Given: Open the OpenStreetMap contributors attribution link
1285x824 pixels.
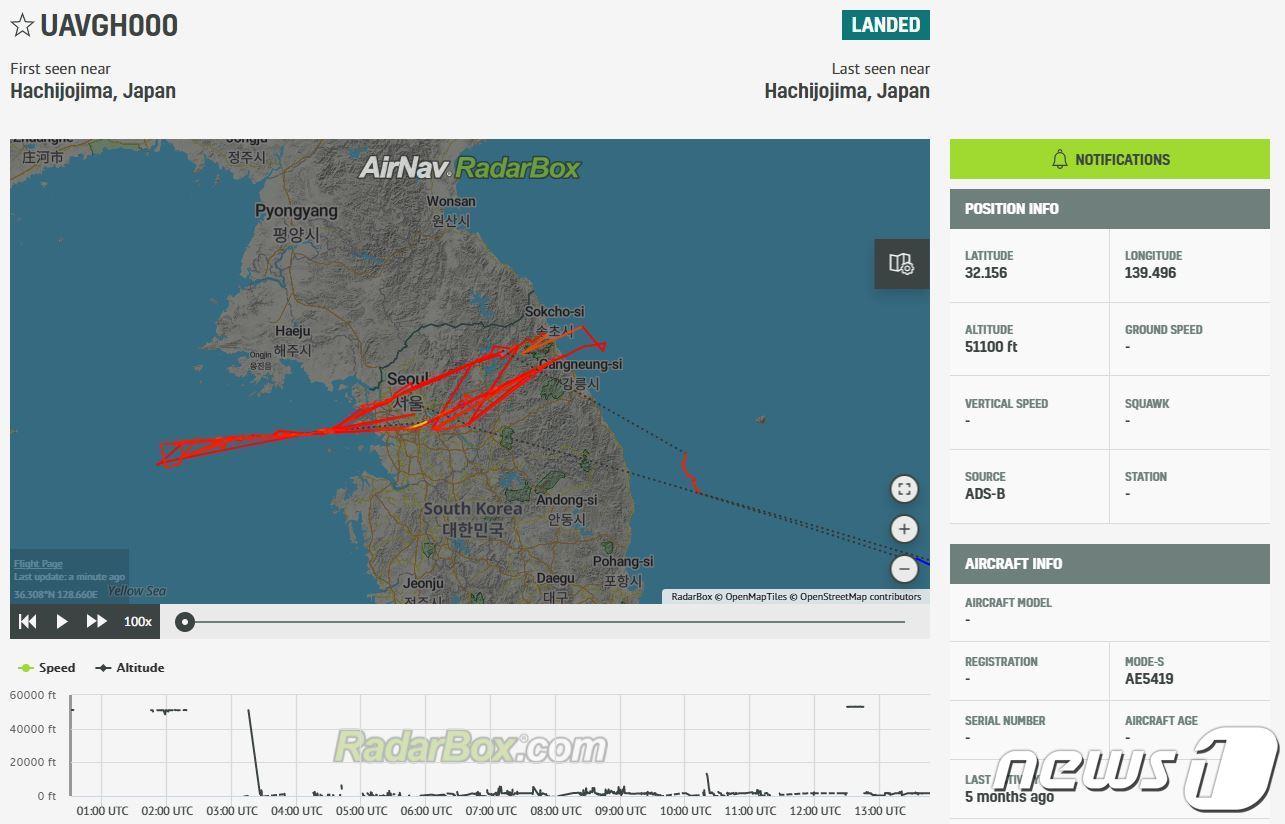Looking at the screenshot, I should point(860,597).
